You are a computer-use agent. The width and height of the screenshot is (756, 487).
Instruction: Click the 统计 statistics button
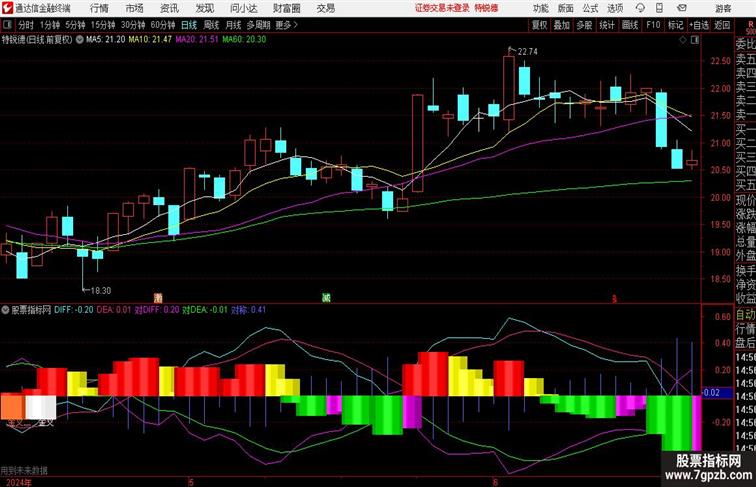[x=607, y=25]
